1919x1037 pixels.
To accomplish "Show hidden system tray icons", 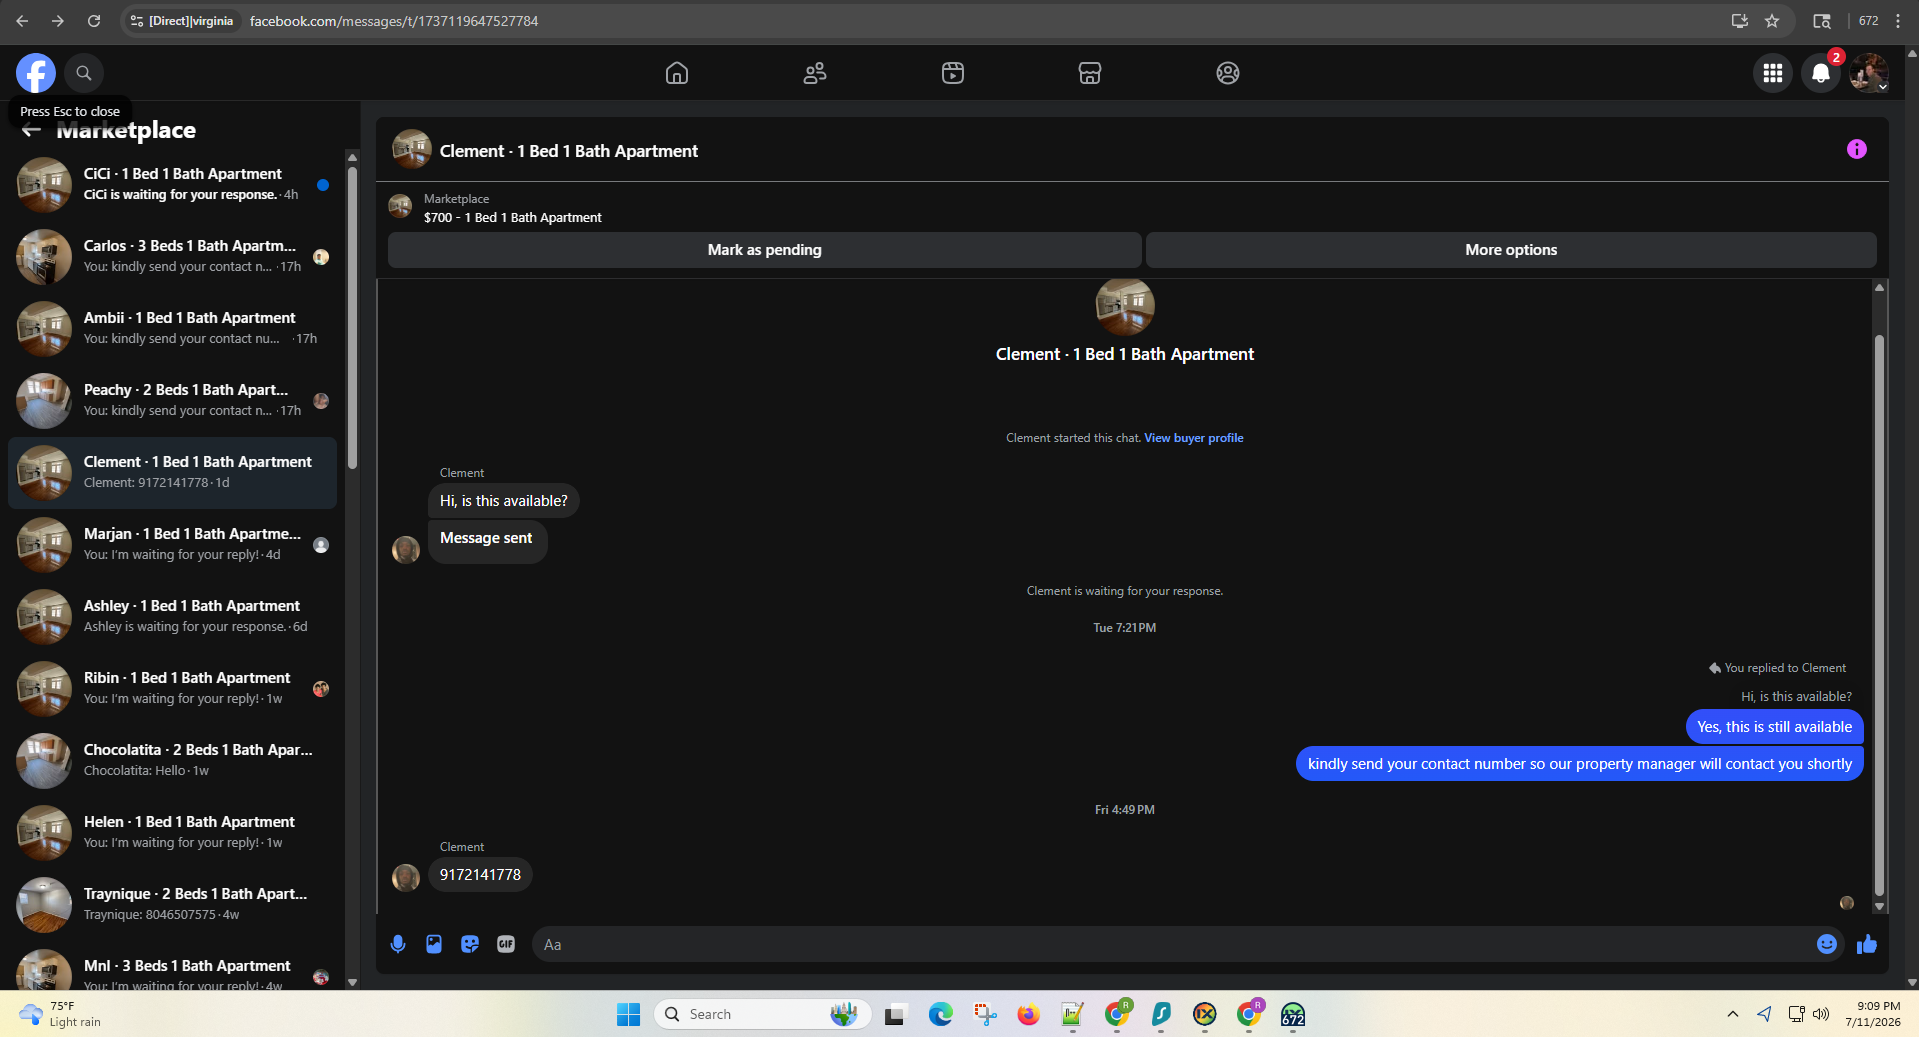I will [1732, 1014].
